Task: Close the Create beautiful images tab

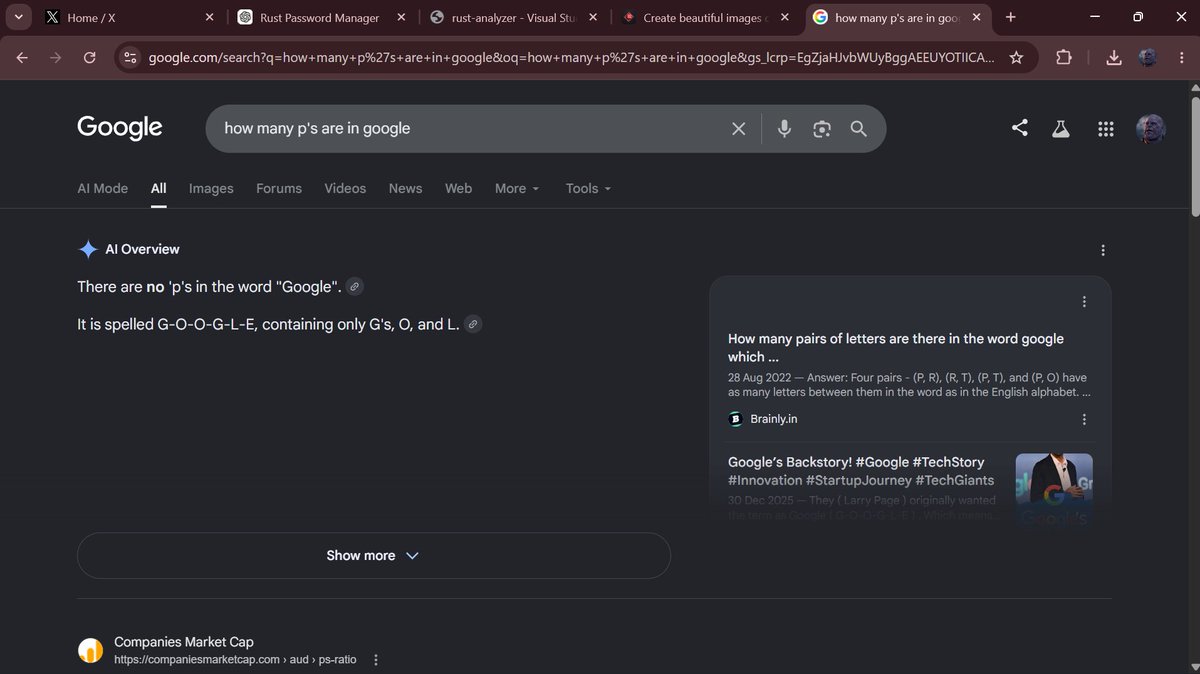Action: point(785,17)
